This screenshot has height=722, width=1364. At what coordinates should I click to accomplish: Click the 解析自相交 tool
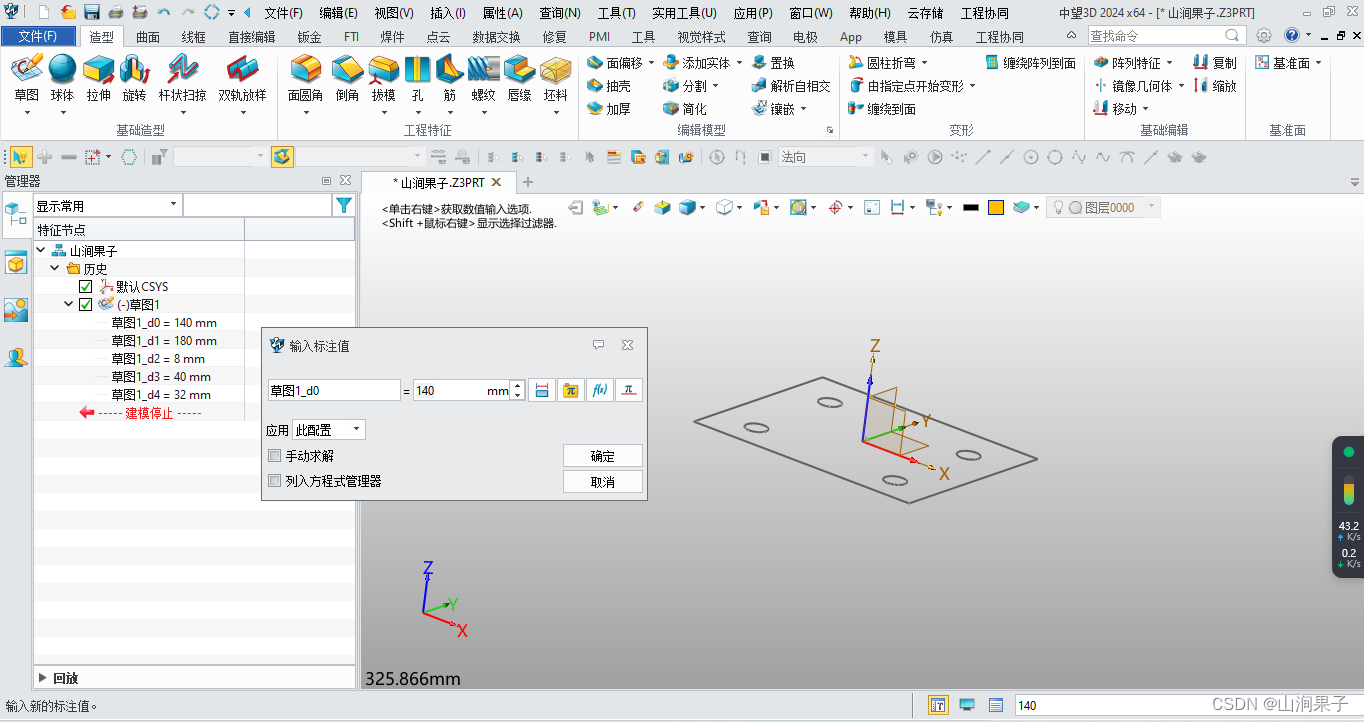coord(791,86)
